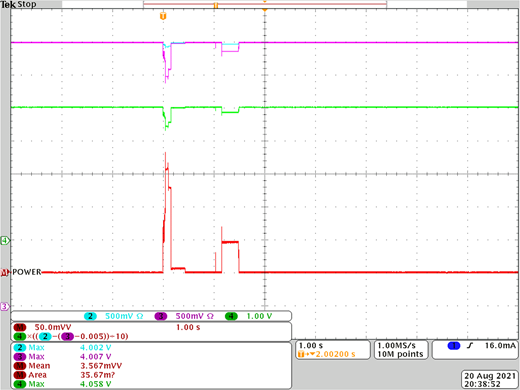The image size is (520, 390).
Task: Click the 3.567mVV mean value
Action: pos(101,366)
